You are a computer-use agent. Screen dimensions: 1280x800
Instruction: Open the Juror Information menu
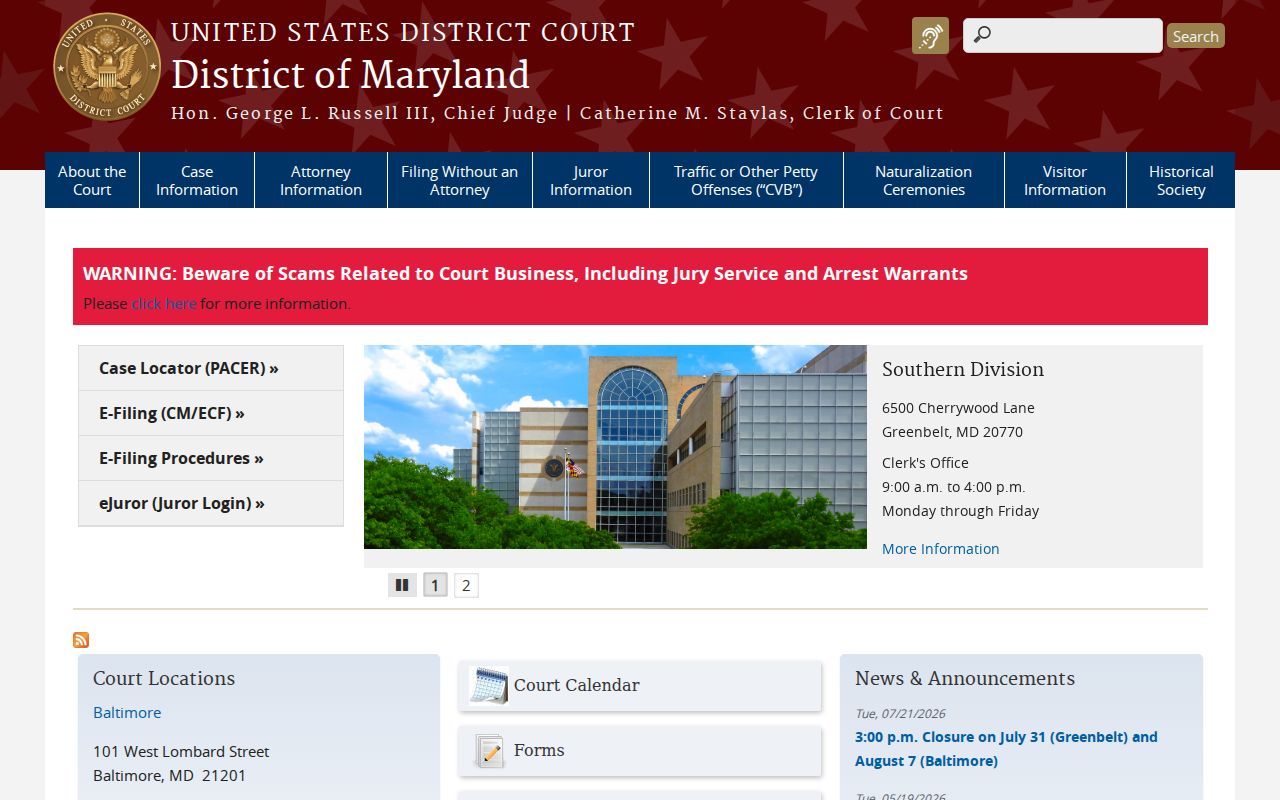[591, 180]
